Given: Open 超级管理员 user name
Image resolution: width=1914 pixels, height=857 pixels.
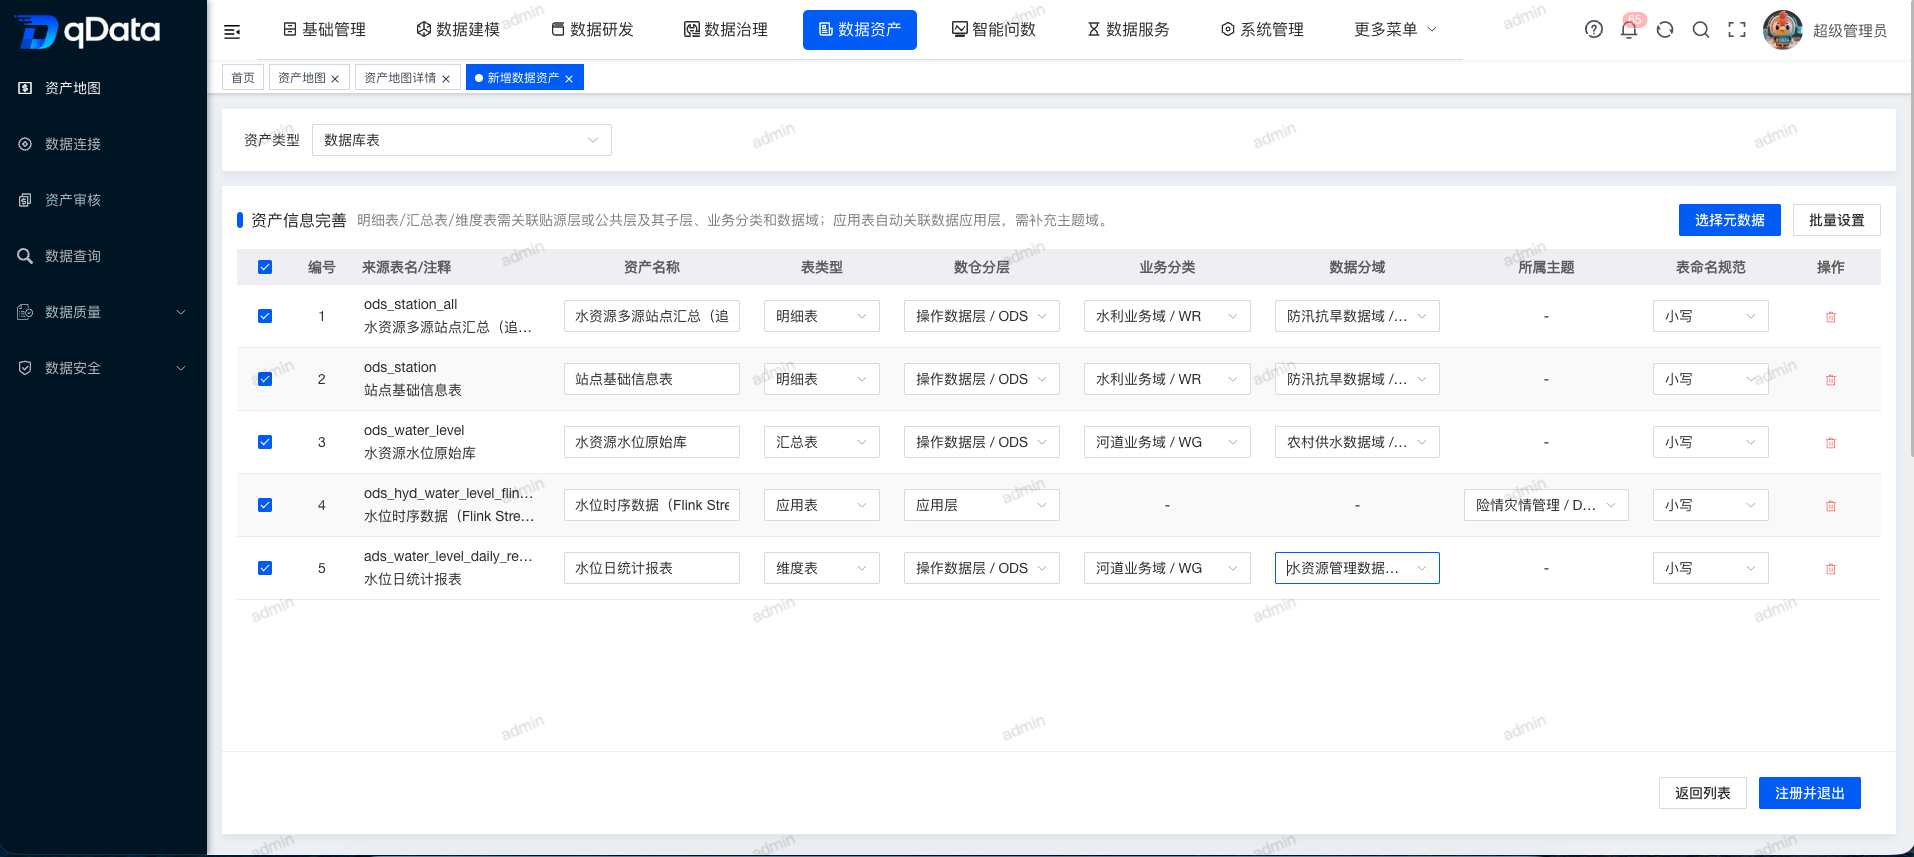Looking at the screenshot, I should click(x=1850, y=31).
